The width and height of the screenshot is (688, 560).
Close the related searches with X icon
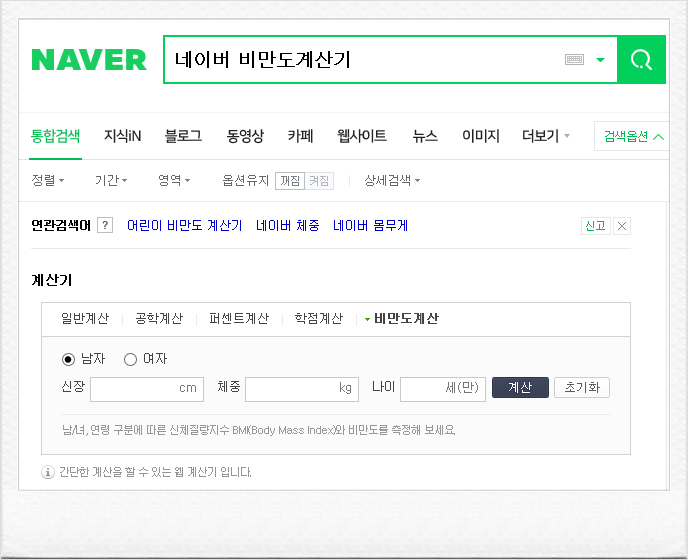coord(622,226)
